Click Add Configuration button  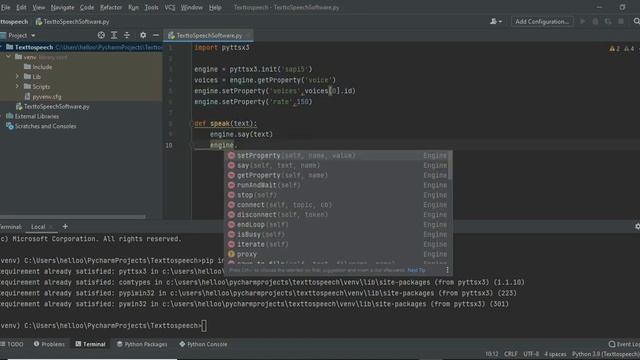click(542, 22)
